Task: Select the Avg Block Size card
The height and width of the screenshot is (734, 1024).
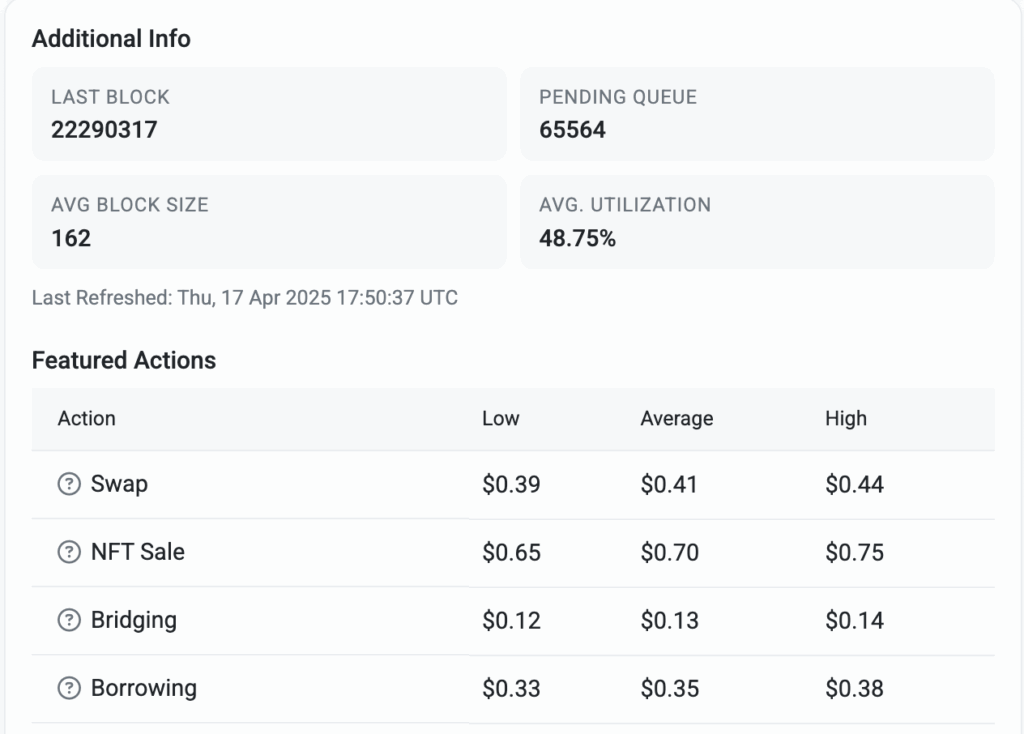Action: coord(269,222)
